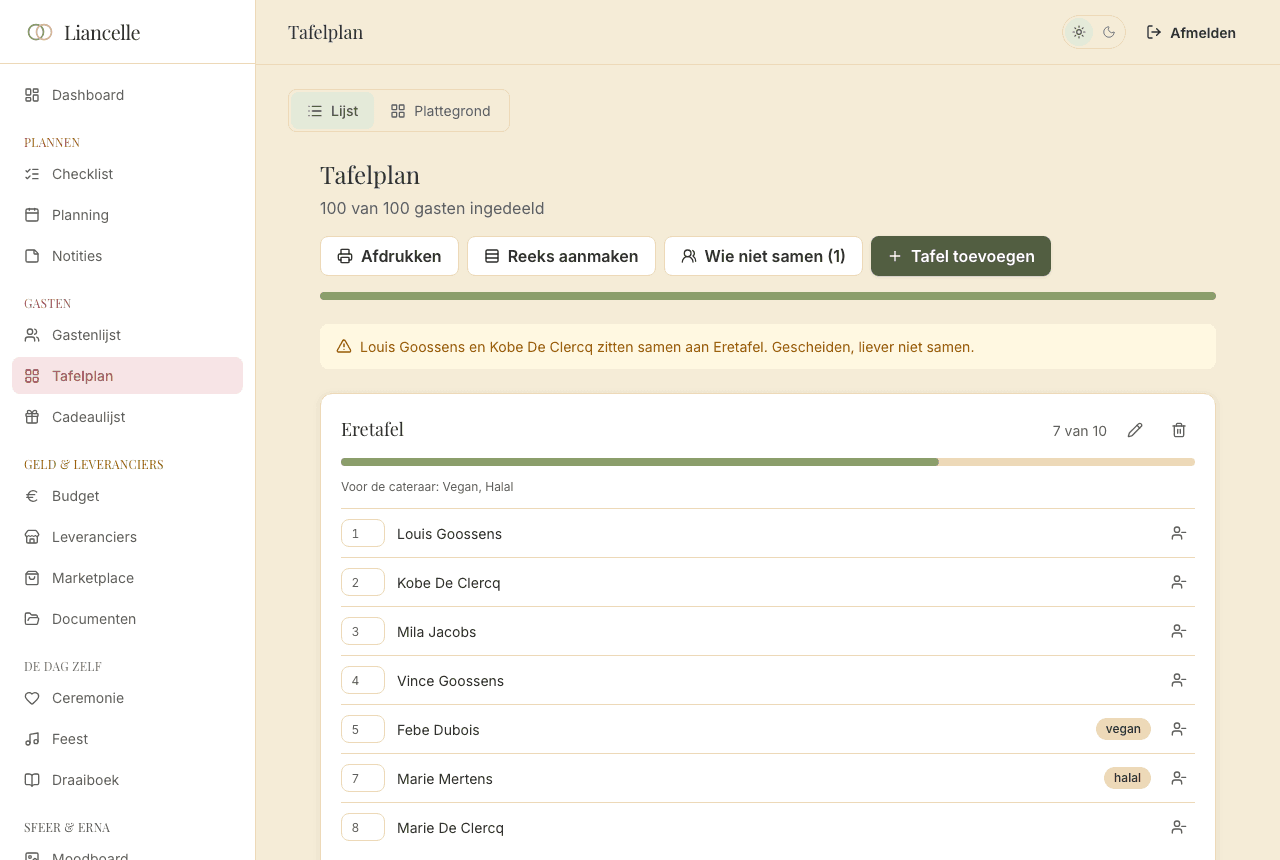Open Notities in the sidebar
The width and height of the screenshot is (1280, 860).
[127, 256]
